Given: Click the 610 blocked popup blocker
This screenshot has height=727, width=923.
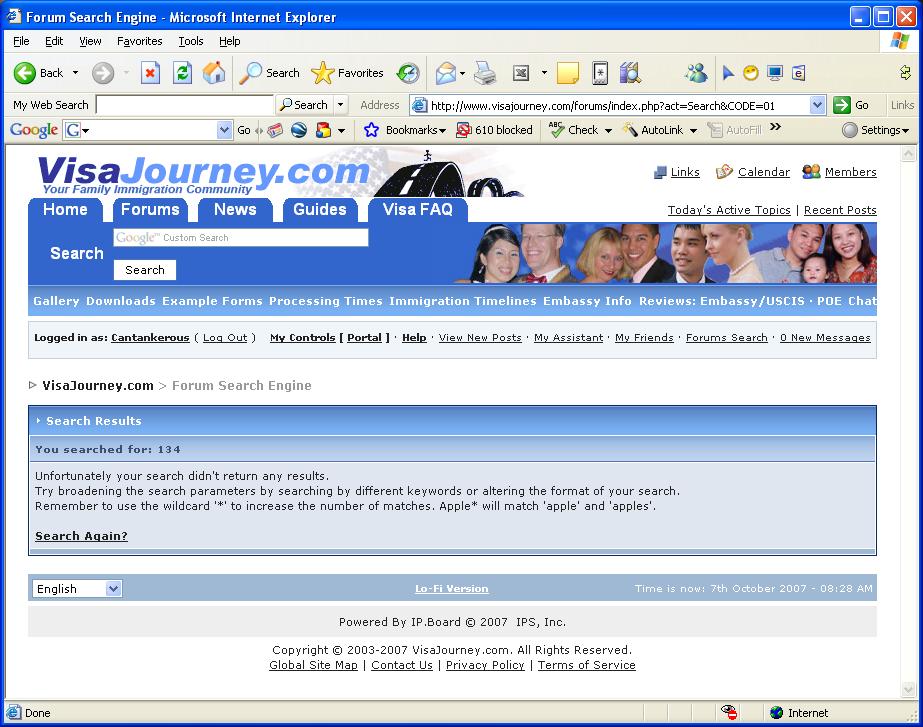Looking at the screenshot, I should click(494, 130).
